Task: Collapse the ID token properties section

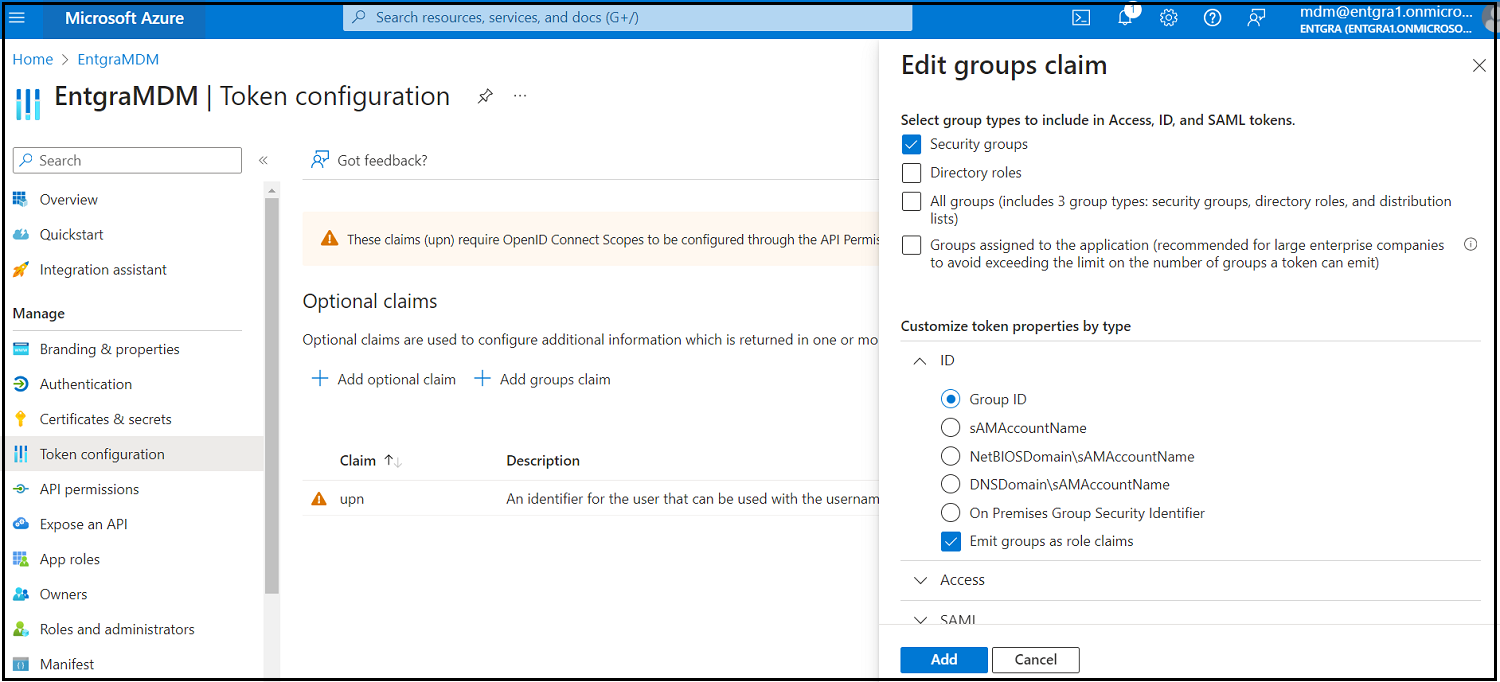Action: pyautogui.click(x=920, y=361)
